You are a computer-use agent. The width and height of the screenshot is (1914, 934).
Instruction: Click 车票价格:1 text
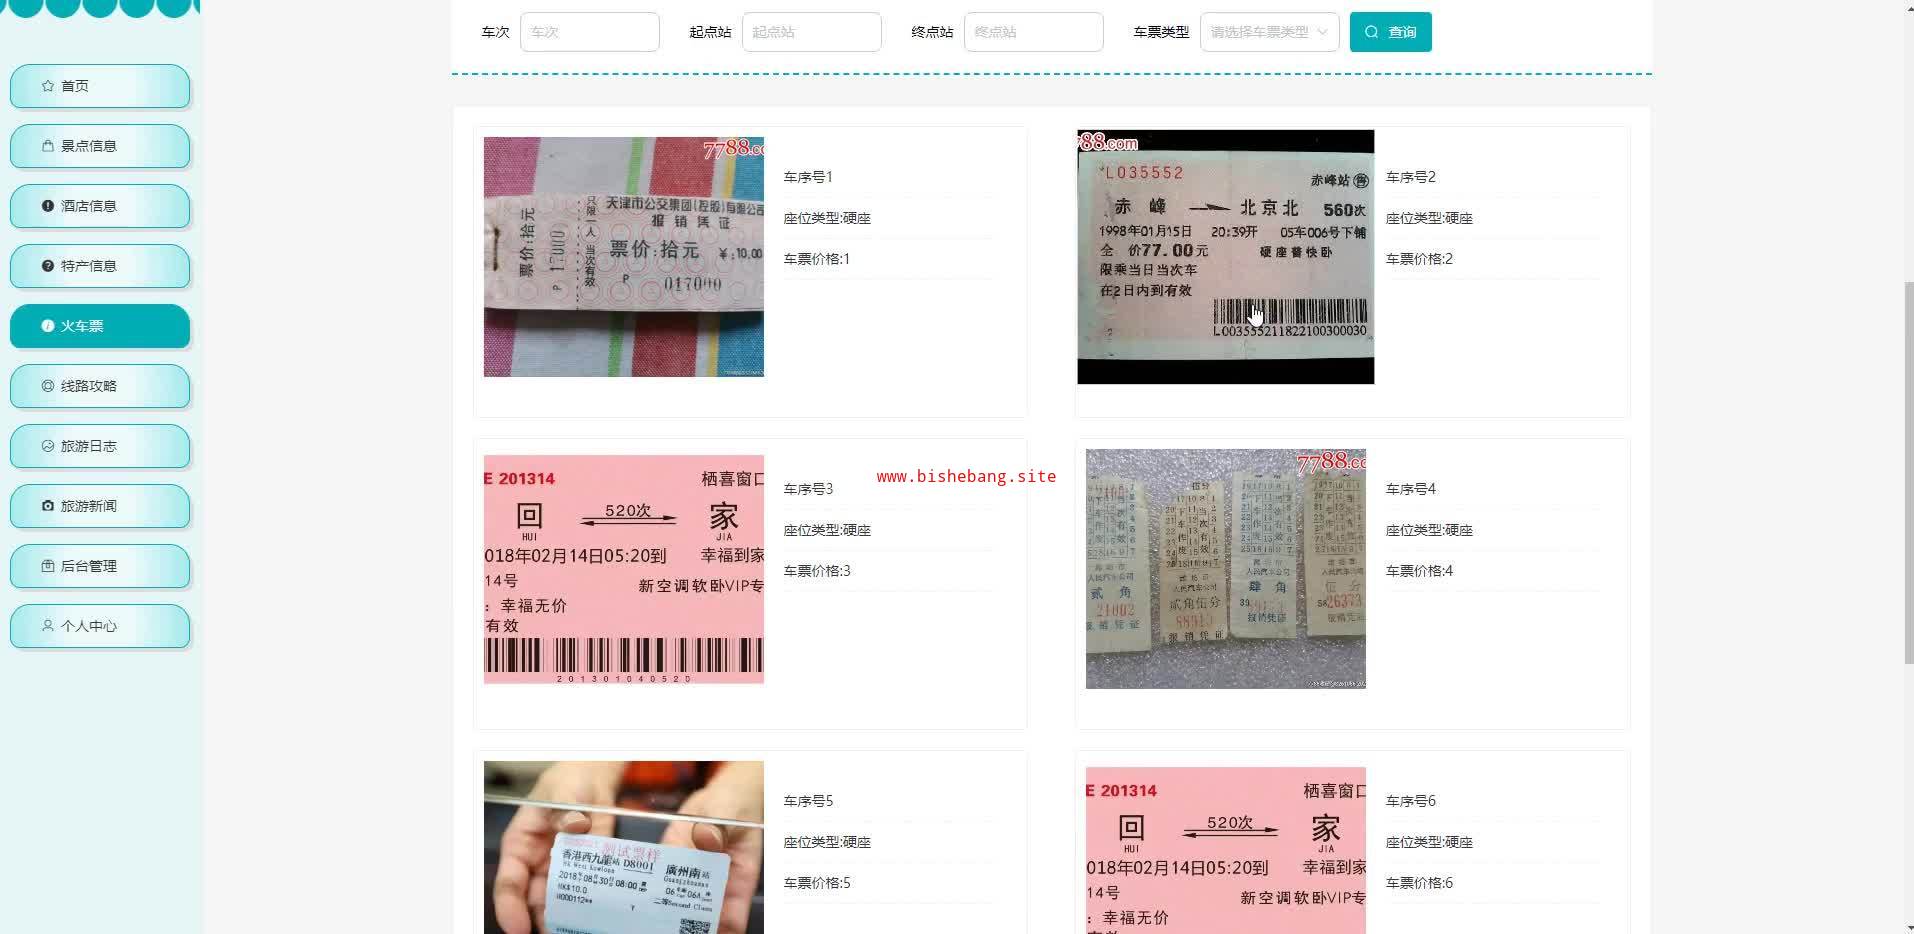click(817, 259)
